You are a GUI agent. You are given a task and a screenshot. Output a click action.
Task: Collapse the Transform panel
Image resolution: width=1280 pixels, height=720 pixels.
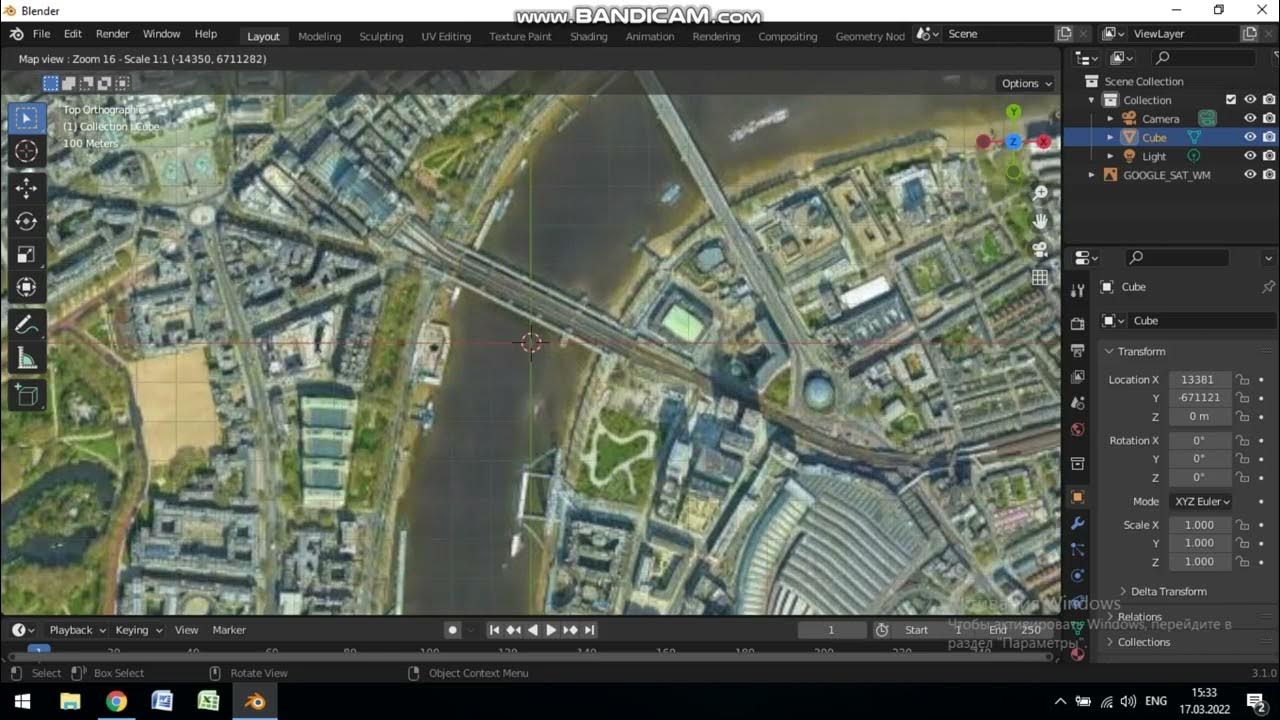click(x=1141, y=352)
